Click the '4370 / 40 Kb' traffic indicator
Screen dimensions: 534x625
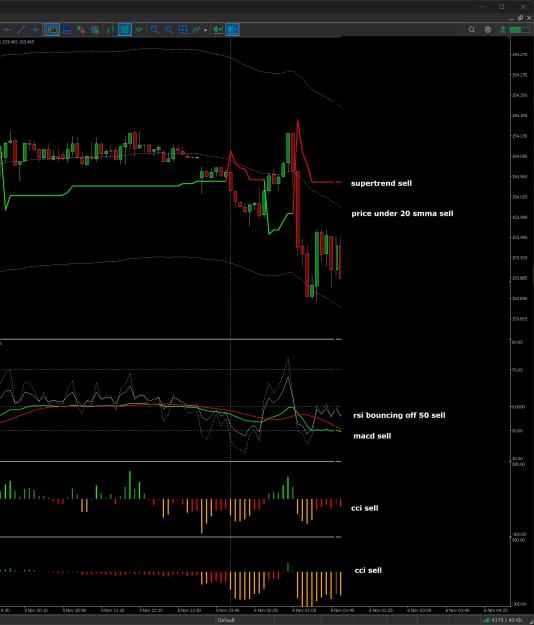point(503,620)
